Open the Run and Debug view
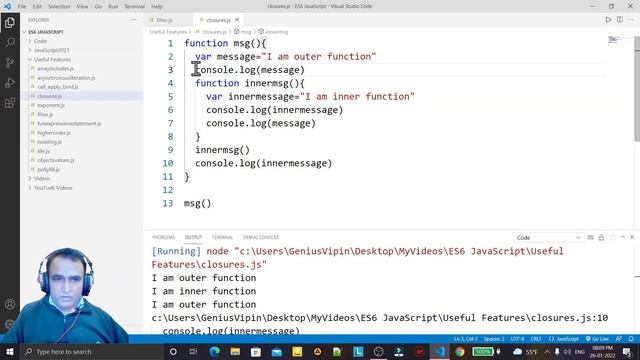640x360 pixels. point(10,82)
